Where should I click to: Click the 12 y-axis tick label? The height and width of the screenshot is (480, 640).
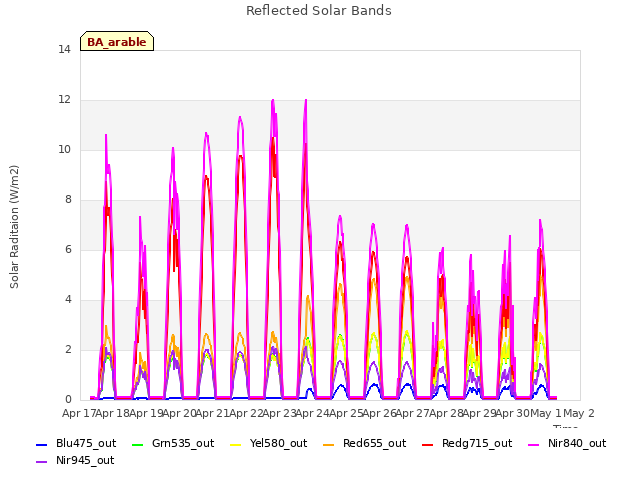[64, 99]
